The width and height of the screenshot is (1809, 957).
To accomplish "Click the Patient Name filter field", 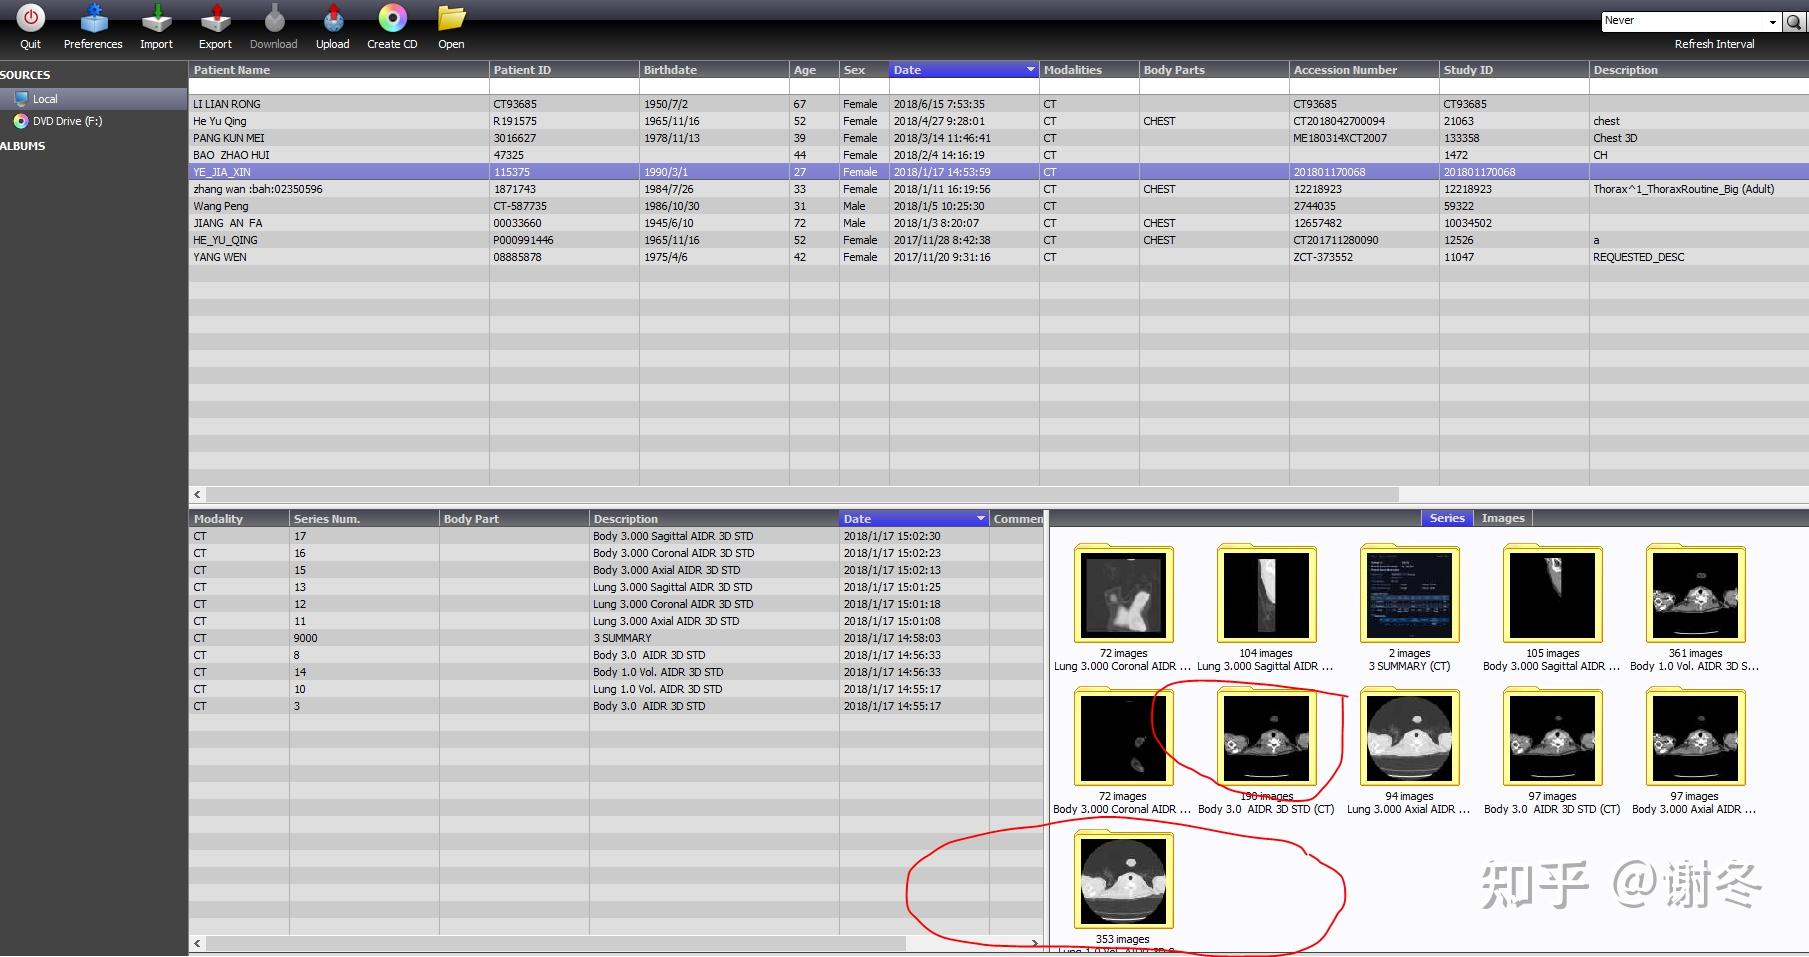I will click(338, 87).
